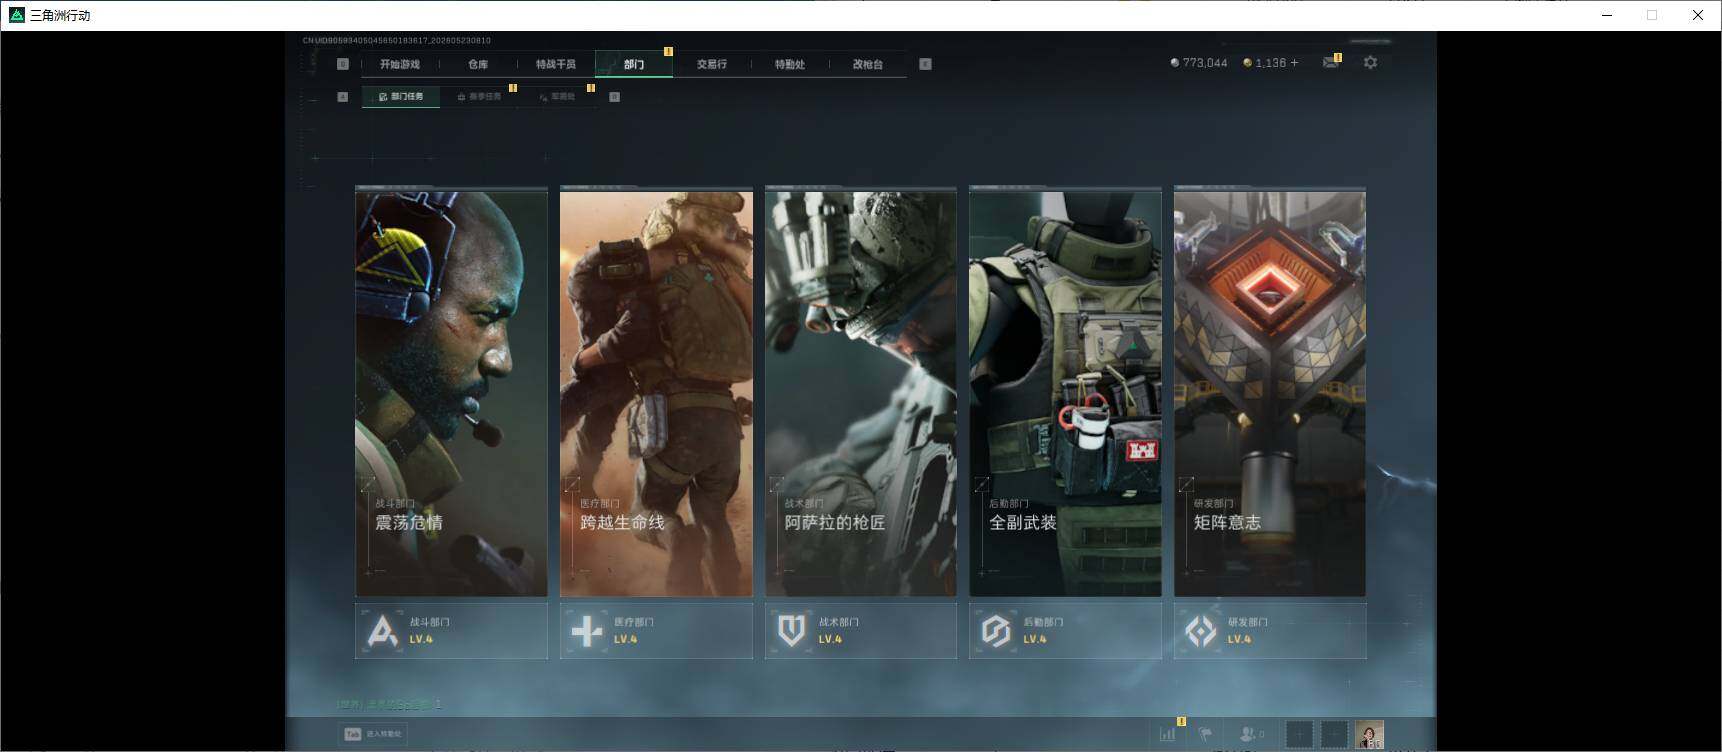The width and height of the screenshot is (1722, 752).
Task: Click the 研发部门 LV.4 label
Action: [x=1239, y=640]
